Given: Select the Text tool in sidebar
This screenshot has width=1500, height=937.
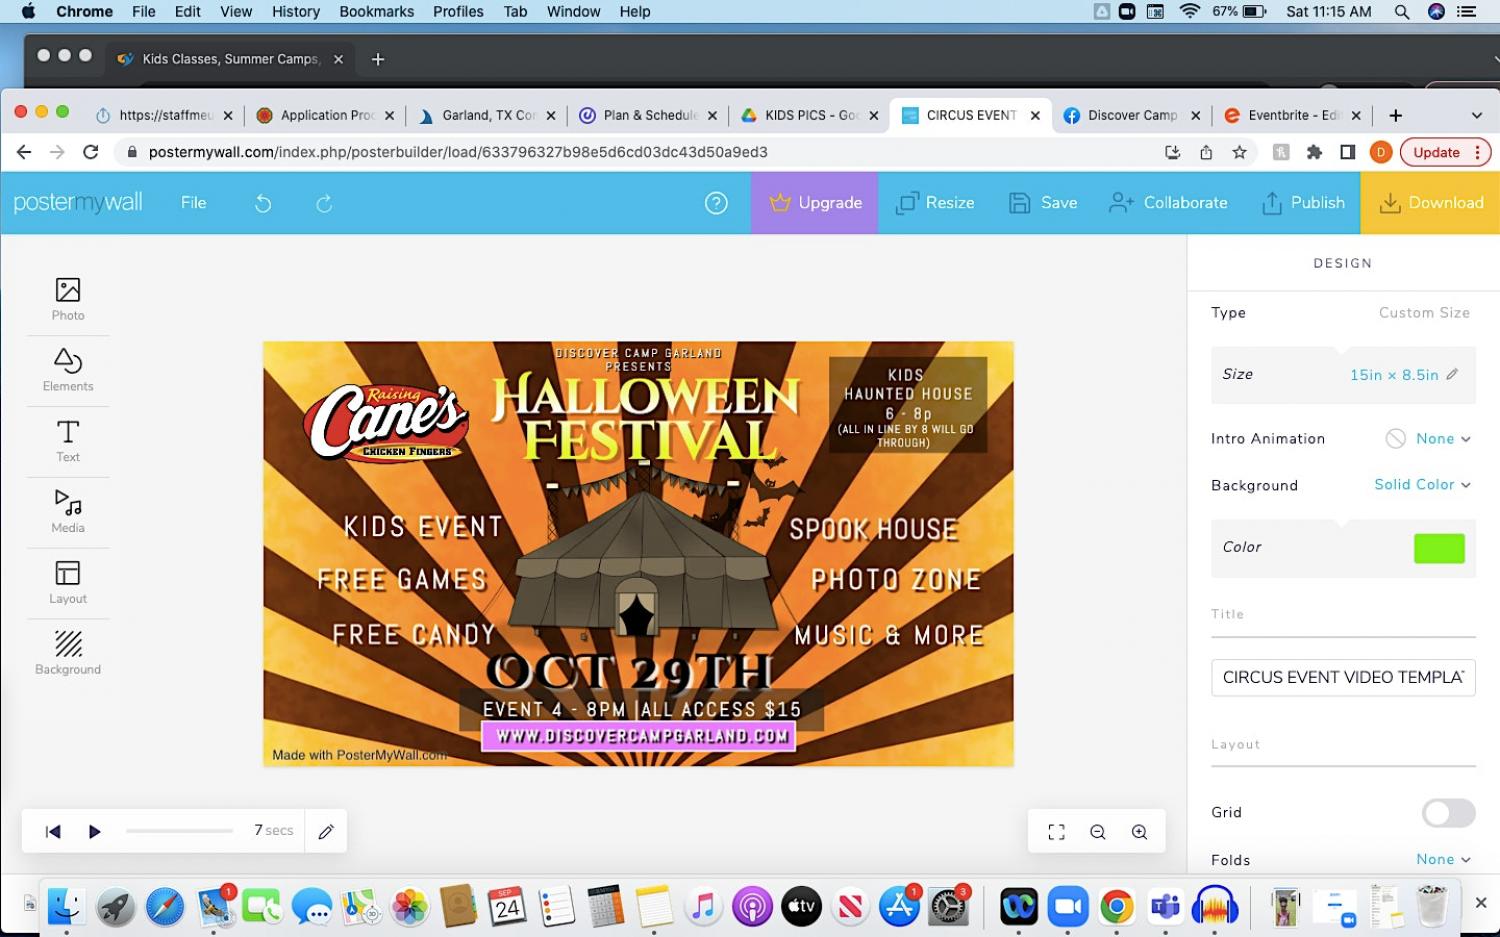Looking at the screenshot, I should tap(68, 441).
